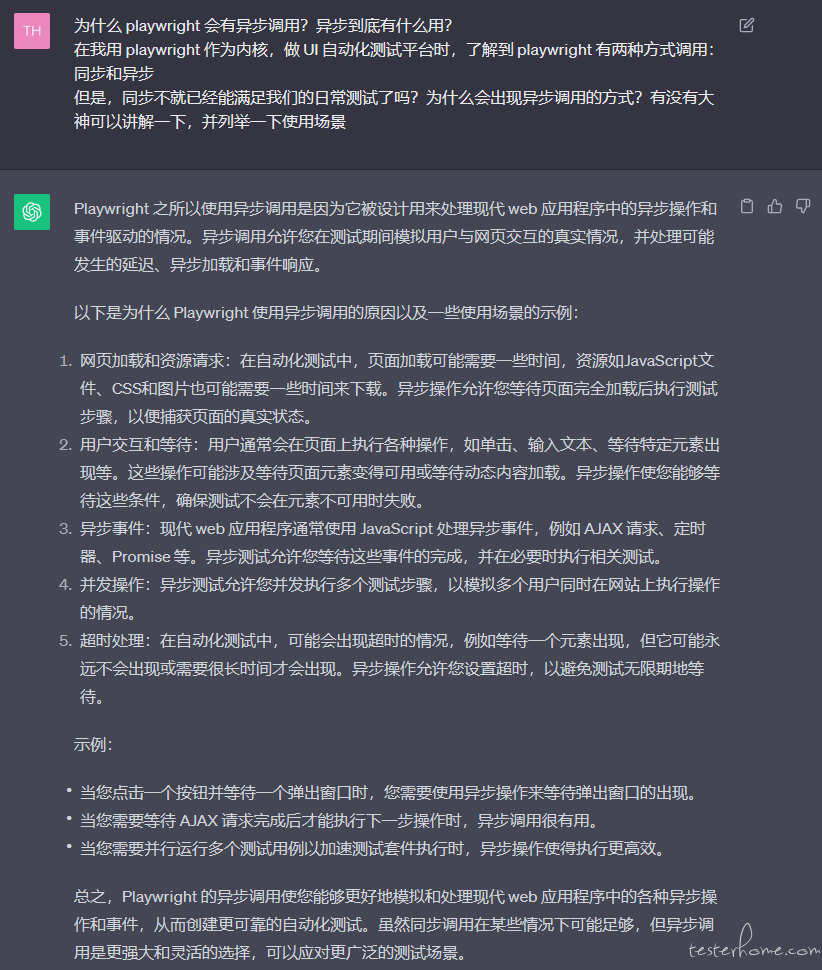Select list item 4 并发操作

point(400,598)
